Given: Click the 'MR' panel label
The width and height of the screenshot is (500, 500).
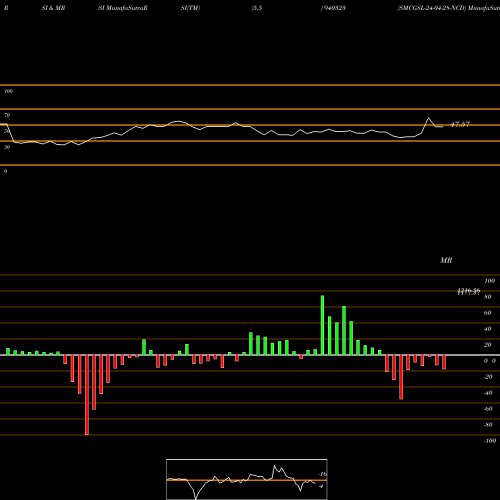Looking at the screenshot, I should [x=446, y=260].
